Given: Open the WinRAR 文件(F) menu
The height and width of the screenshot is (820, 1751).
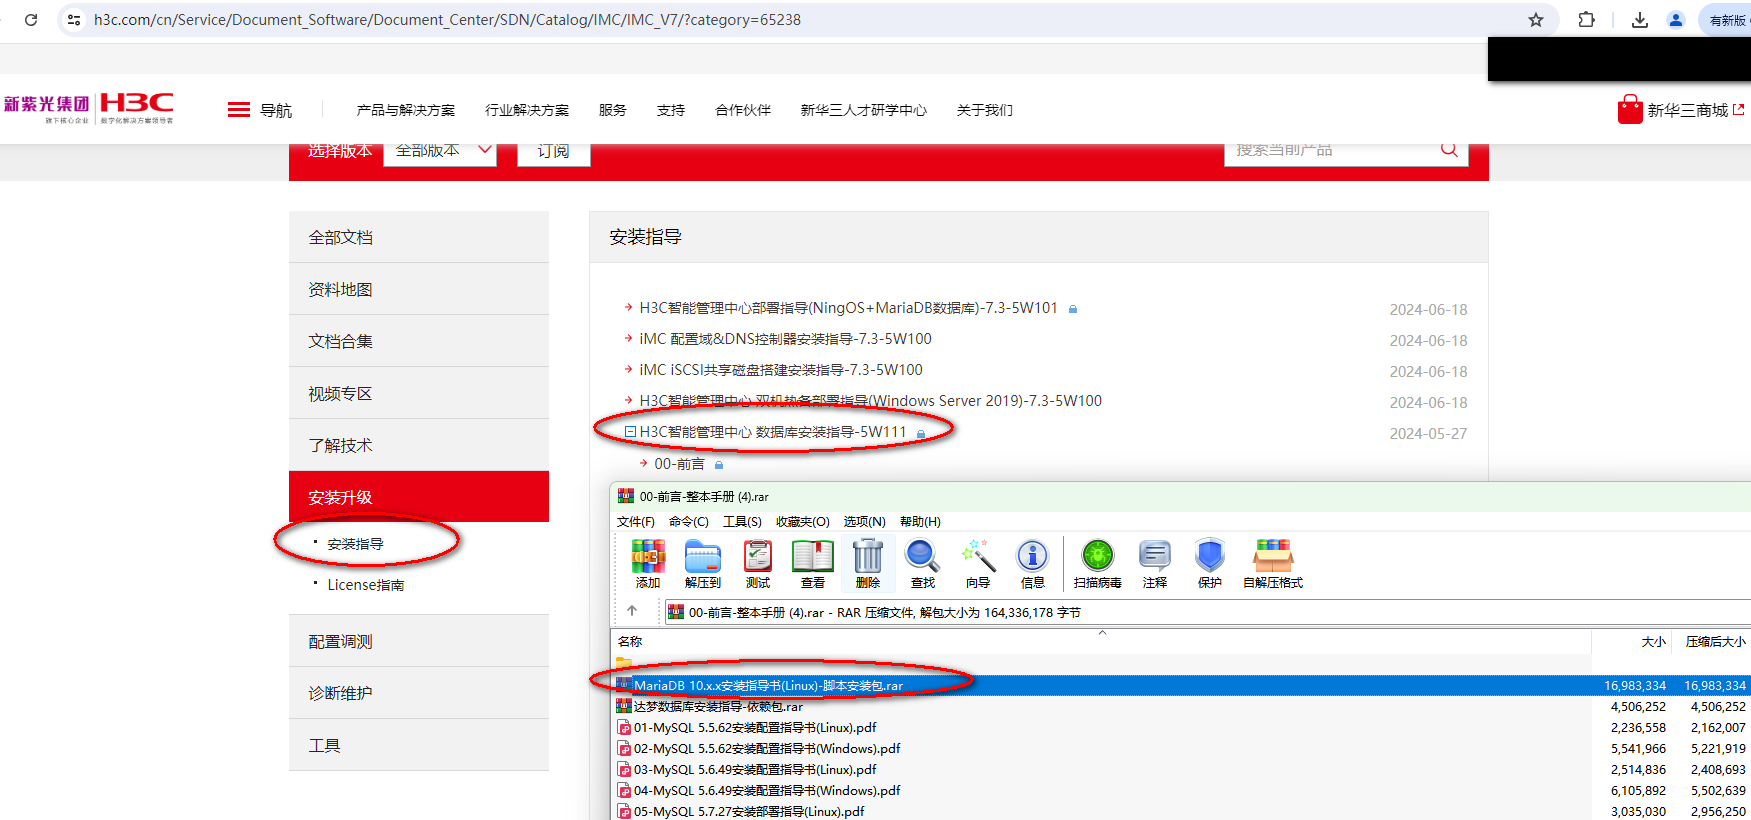Looking at the screenshot, I should coord(636,522).
